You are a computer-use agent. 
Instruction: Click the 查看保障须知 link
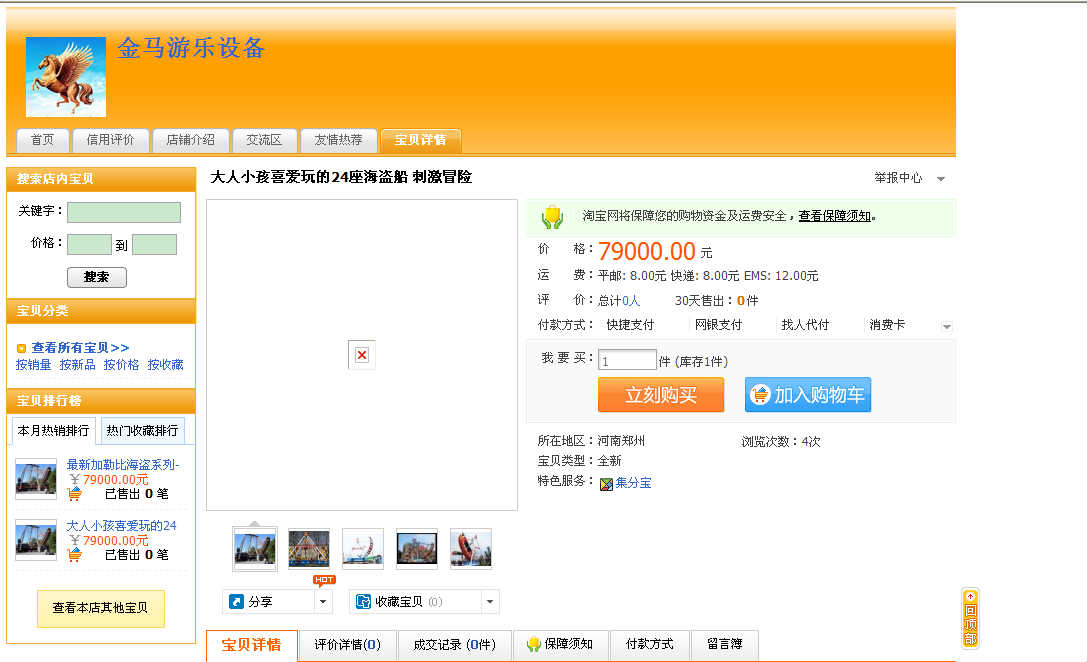pos(835,216)
